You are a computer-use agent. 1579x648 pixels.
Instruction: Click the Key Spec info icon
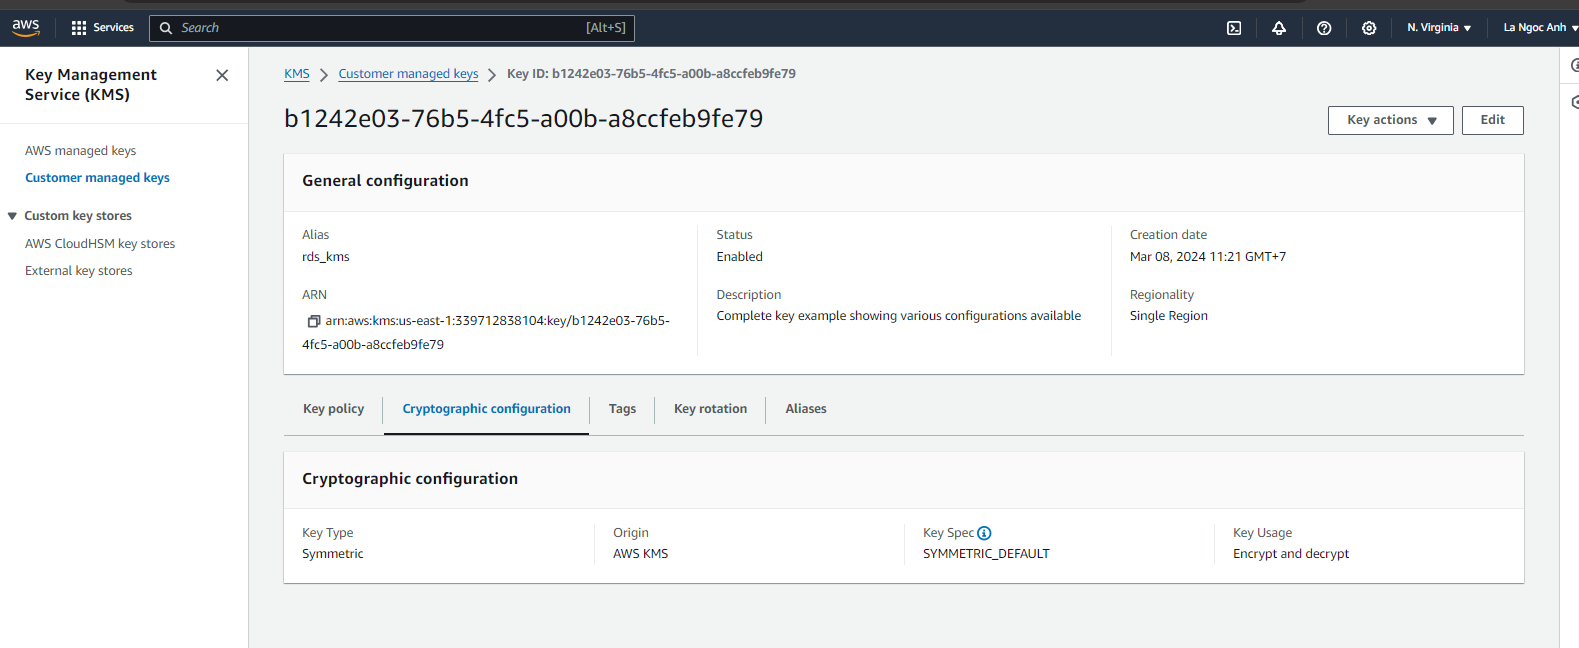984,533
